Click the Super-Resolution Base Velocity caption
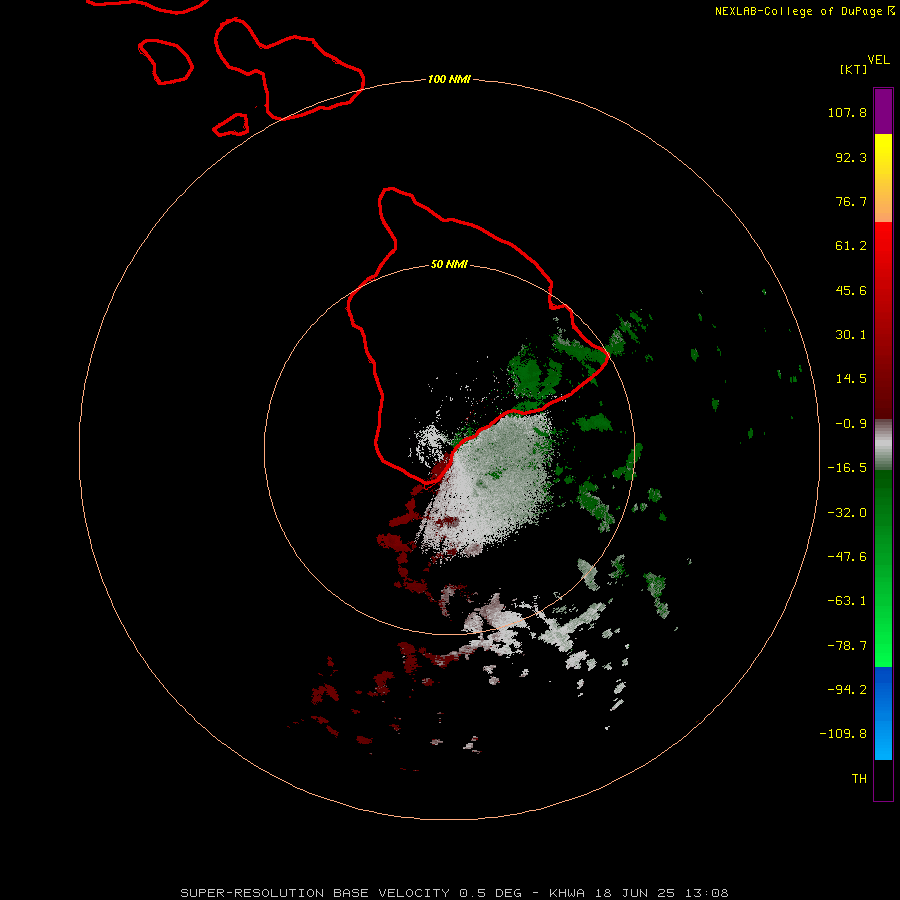Viewport: 900px width, 900px height. (x=454, y=893)
